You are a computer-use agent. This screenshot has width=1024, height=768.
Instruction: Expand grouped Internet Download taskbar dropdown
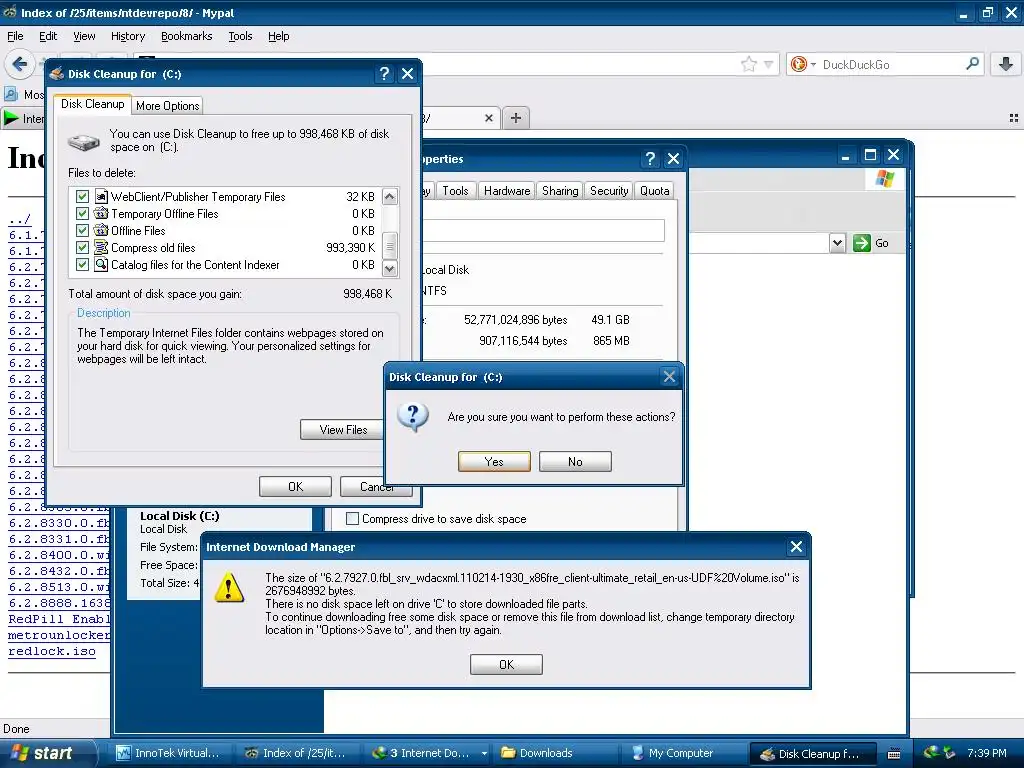(x=484, y=753)
